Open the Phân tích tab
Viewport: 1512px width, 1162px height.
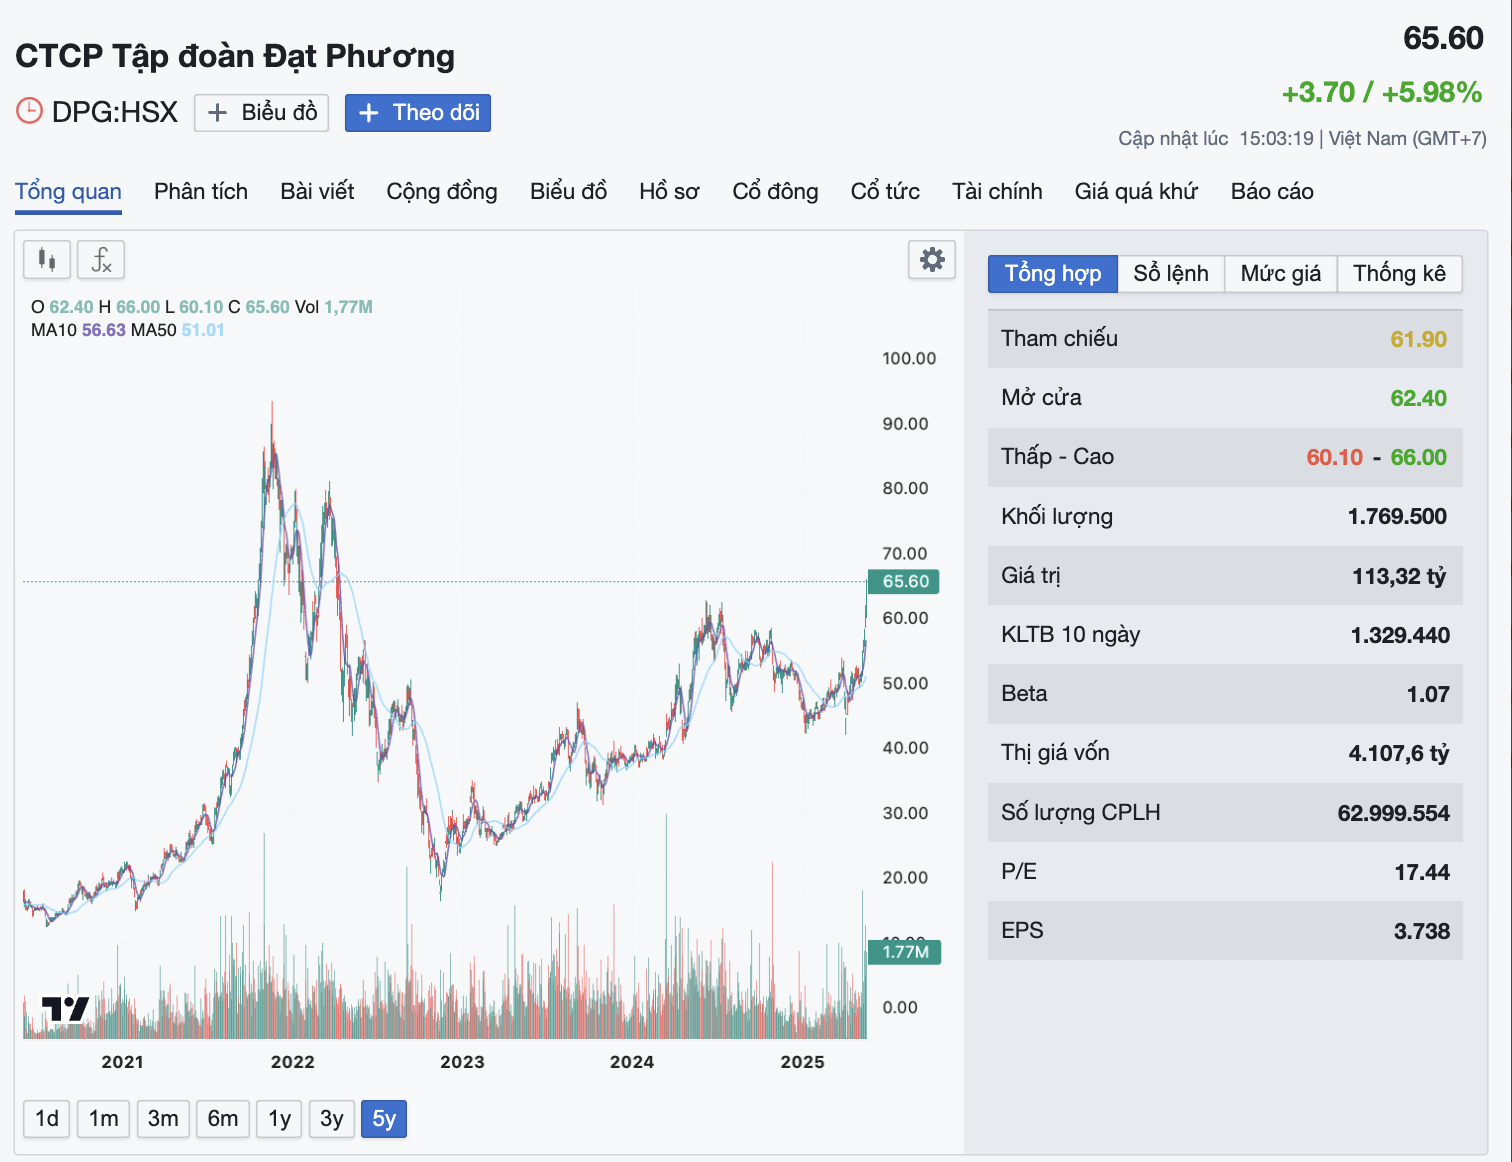[201, 191]
